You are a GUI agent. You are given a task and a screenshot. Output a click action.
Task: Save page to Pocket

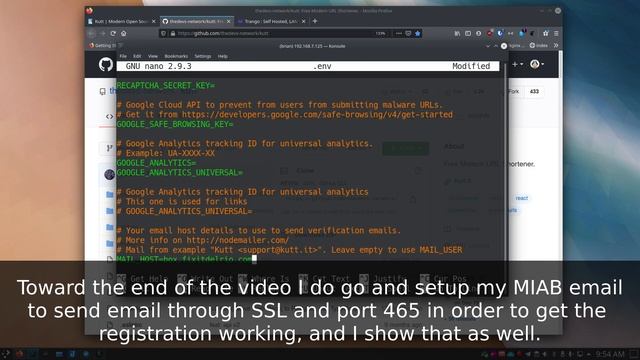coord(408,33)
